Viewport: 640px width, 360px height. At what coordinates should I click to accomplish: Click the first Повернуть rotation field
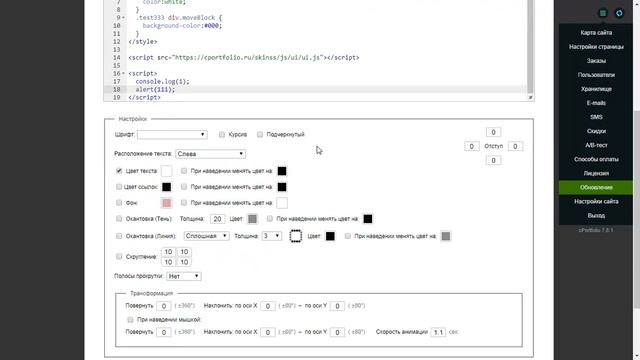click(x=164, y=306)
